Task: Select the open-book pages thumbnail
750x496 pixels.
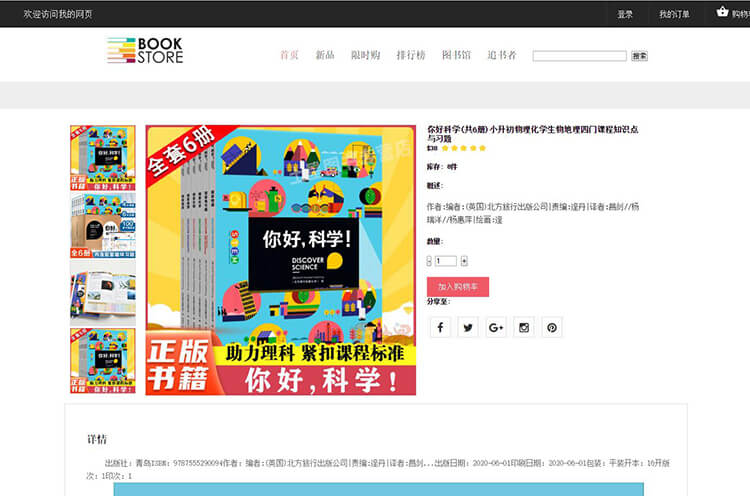Action: click(103, 292)
